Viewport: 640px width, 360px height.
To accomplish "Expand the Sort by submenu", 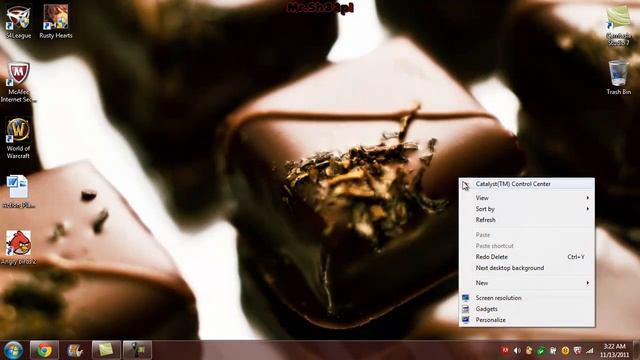I will (x=527, y=209).
